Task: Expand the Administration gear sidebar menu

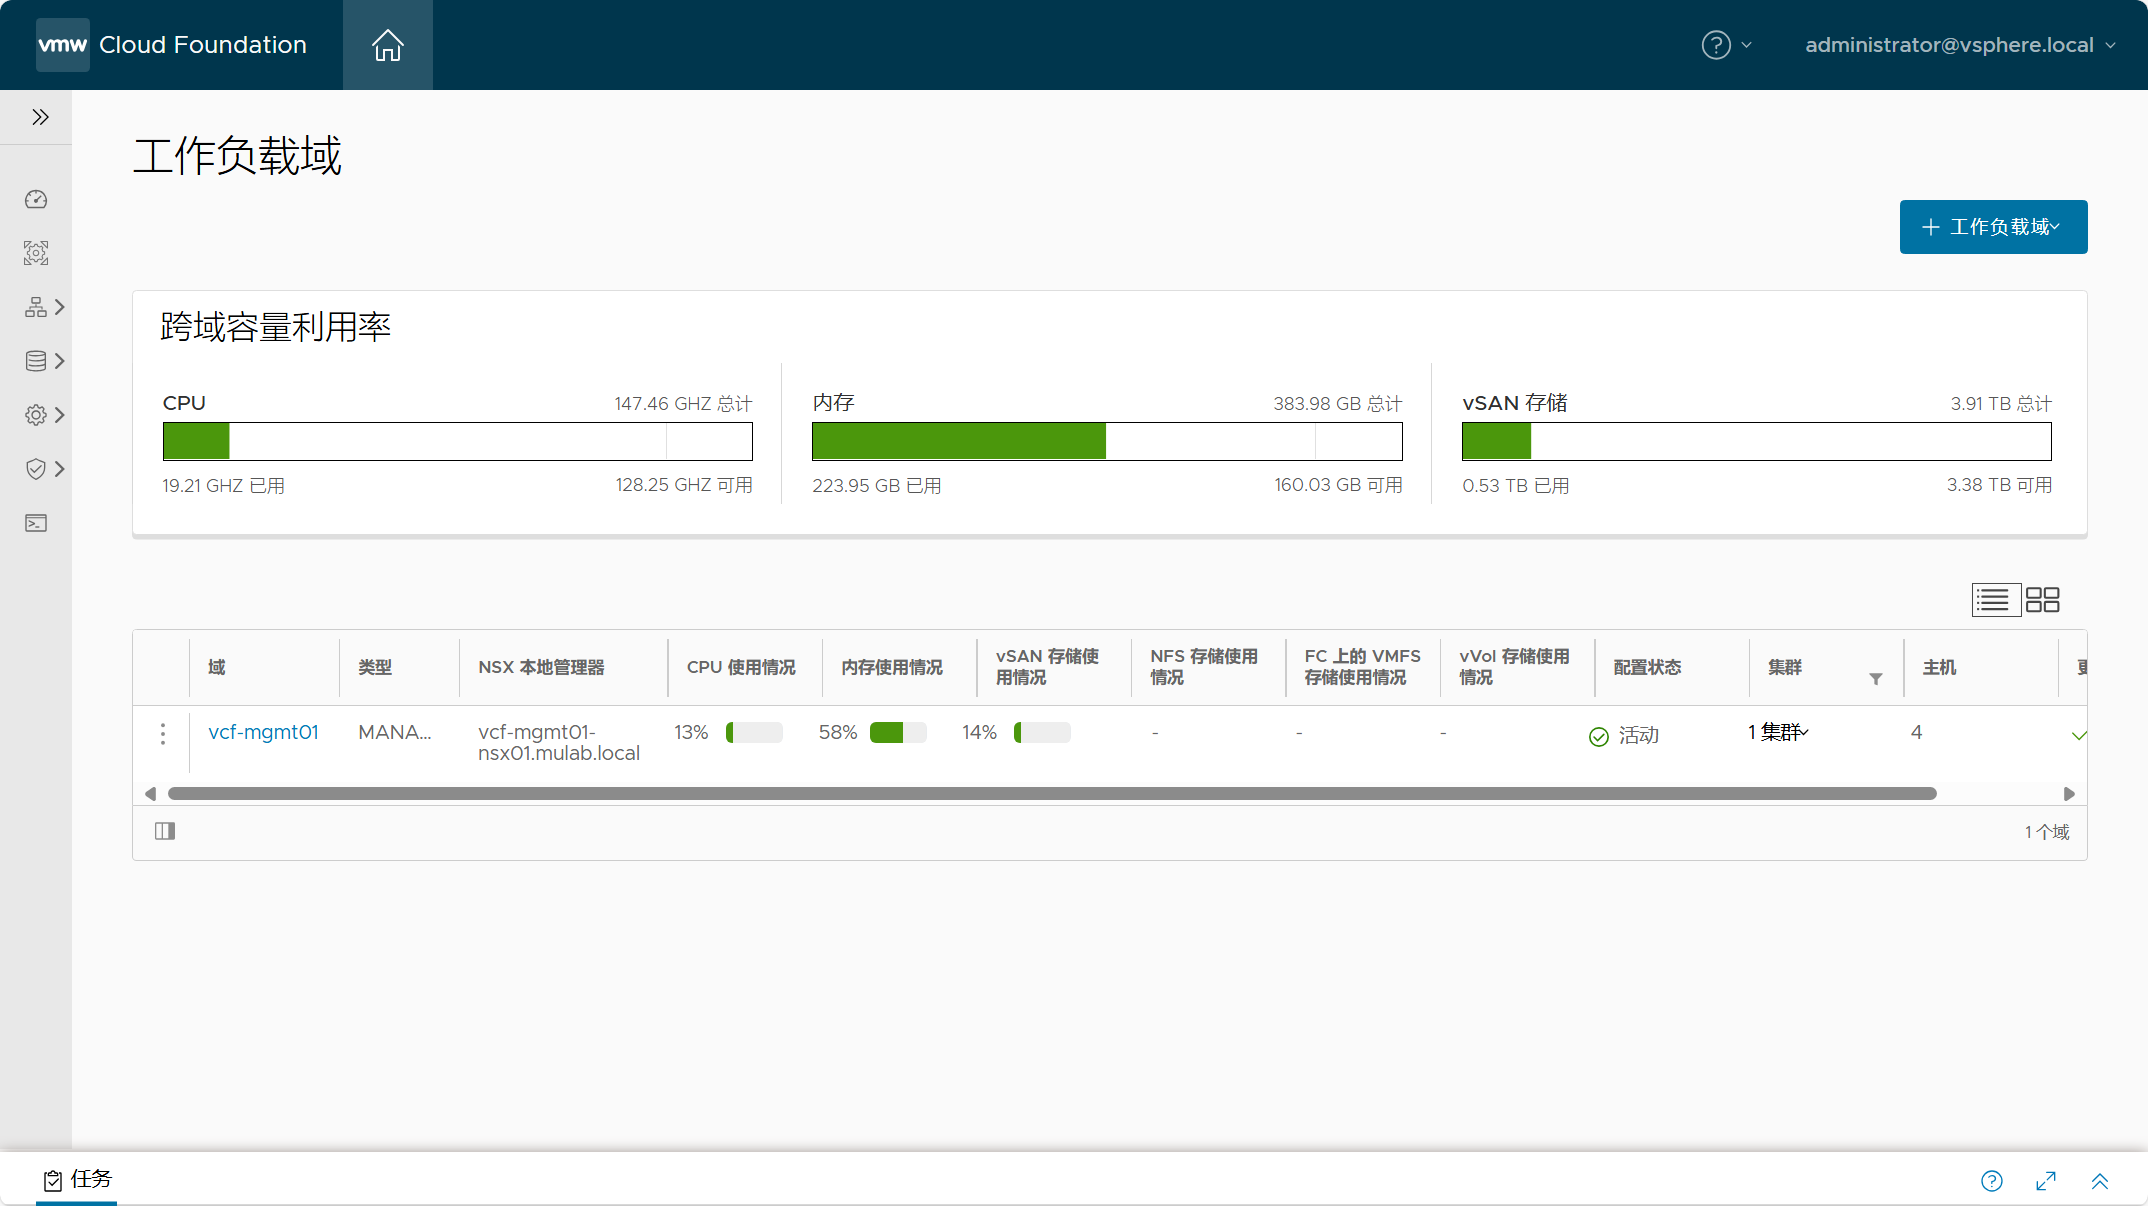Action: [x=45, y=415]
